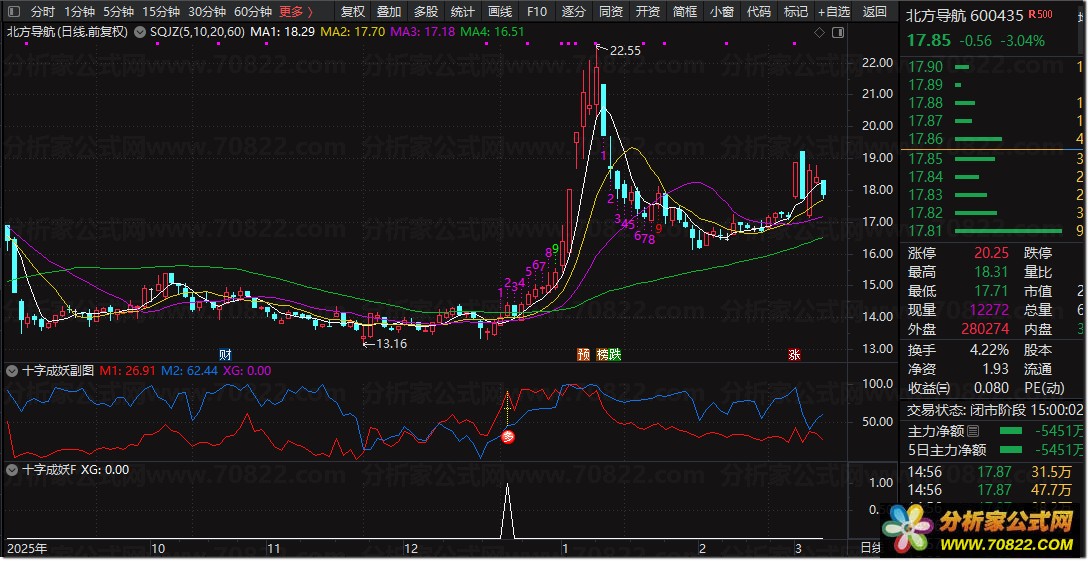Switch to 分时 intraday view
This screenshot has height=561, width=1090.
43,11
